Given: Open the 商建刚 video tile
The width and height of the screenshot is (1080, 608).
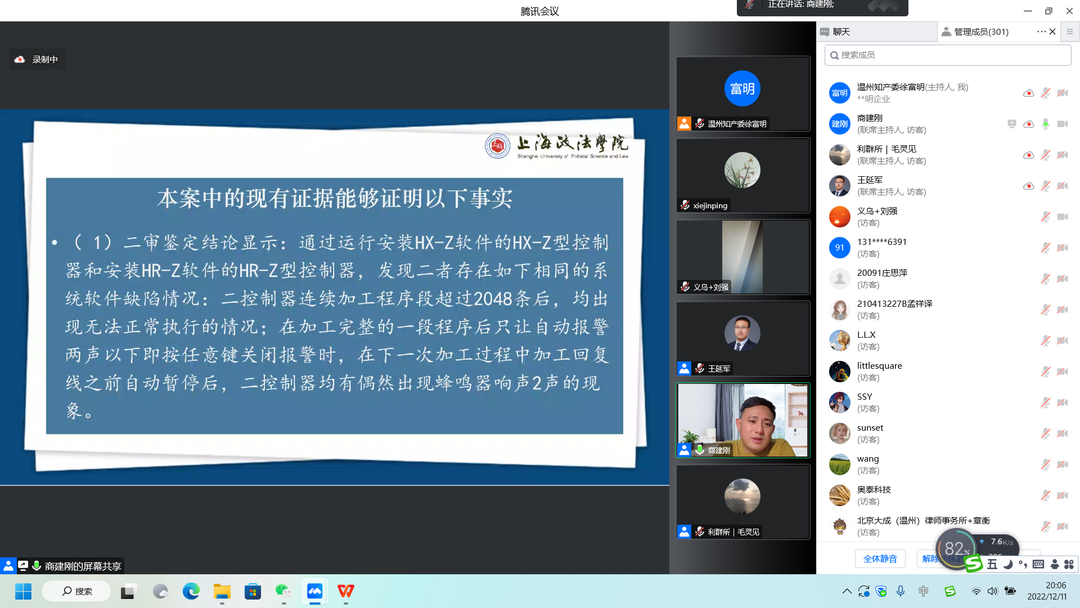Looking at the screenshot, I should tap(742, 420).
